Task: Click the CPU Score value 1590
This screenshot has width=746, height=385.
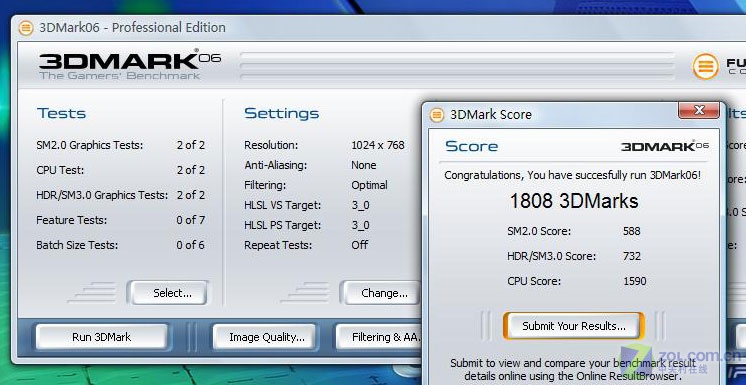Action: [x=635, y=281]
